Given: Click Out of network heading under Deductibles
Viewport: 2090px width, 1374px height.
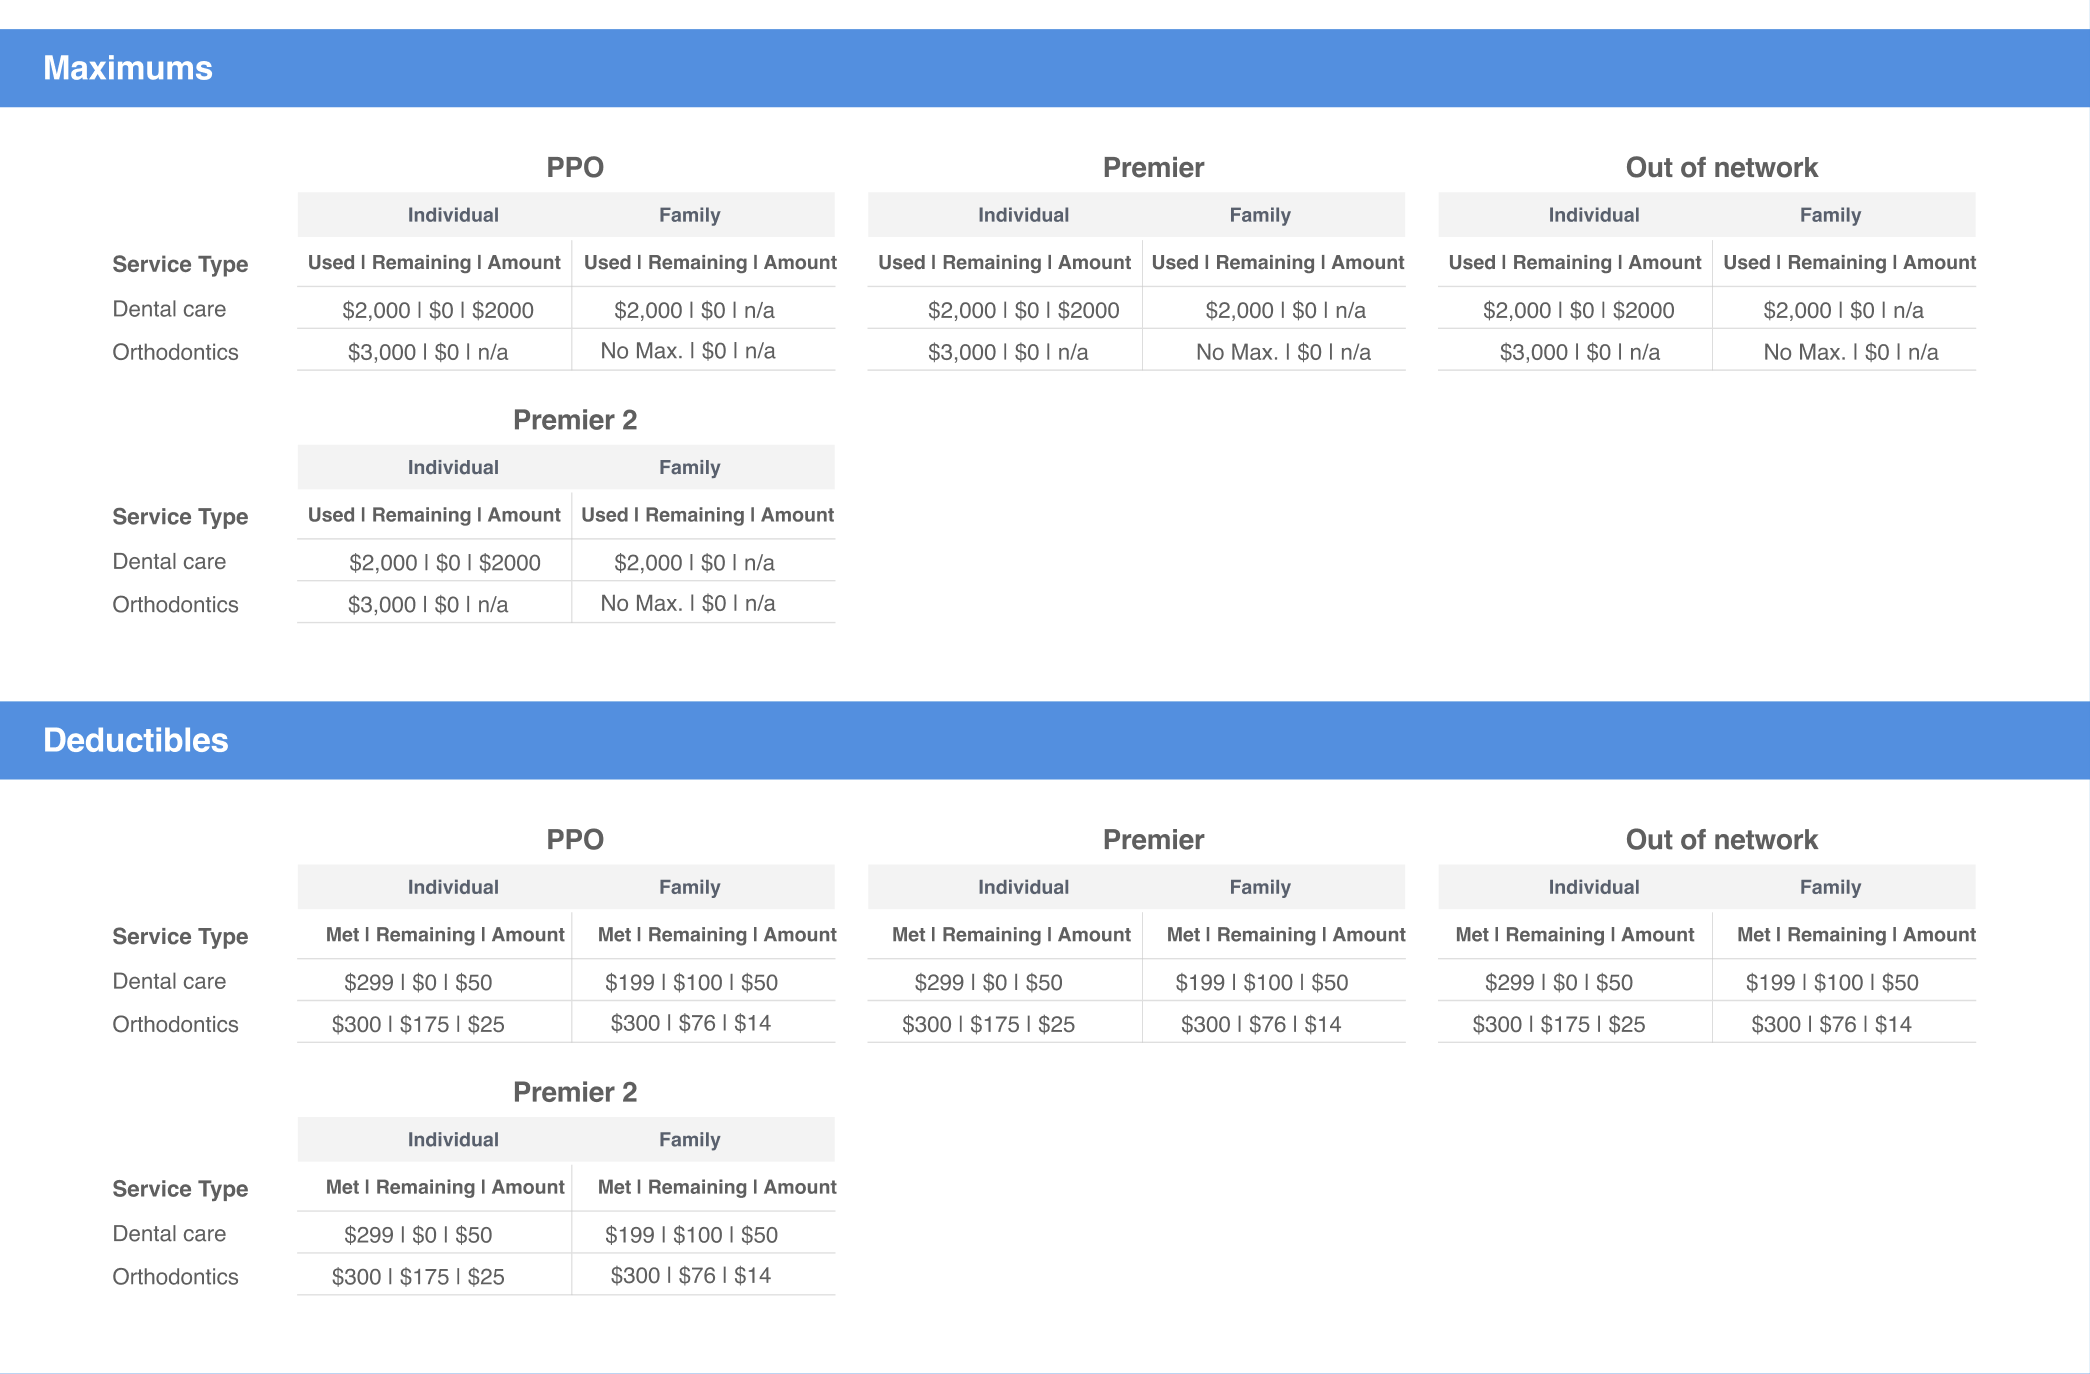Looking at the screenshot, I should coord(1721,839).
